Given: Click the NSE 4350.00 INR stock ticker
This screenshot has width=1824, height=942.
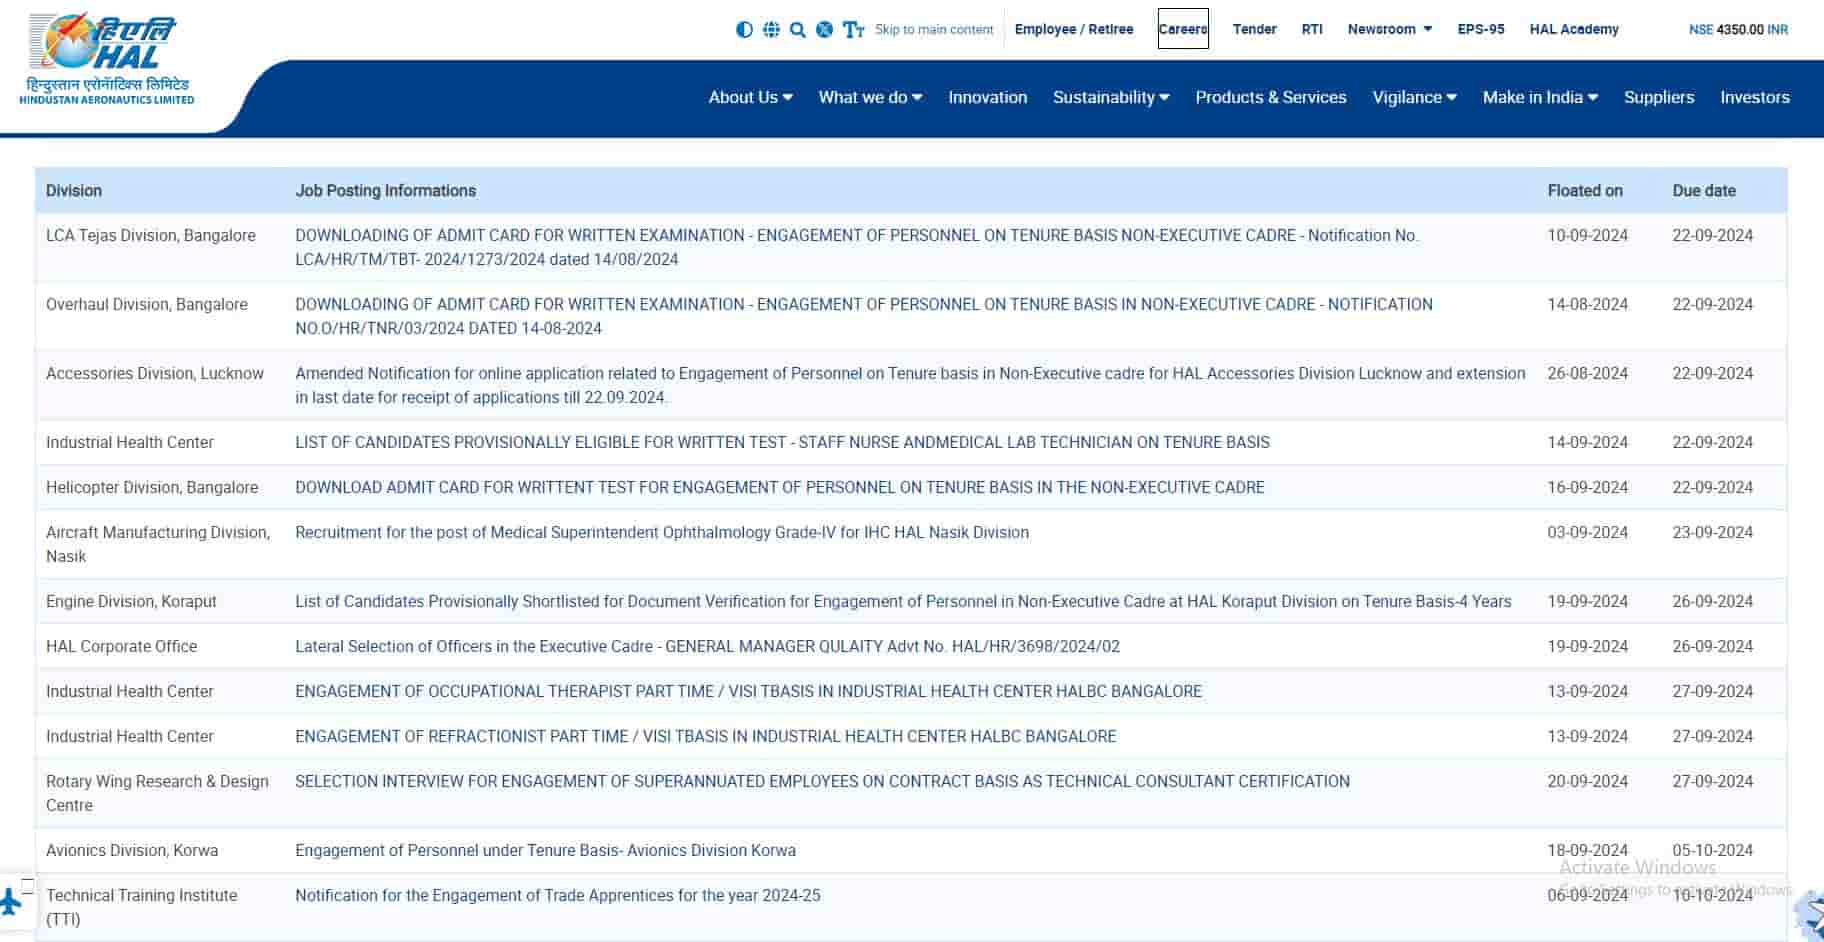Looking at the screenshot, I should coord(1737,29).
